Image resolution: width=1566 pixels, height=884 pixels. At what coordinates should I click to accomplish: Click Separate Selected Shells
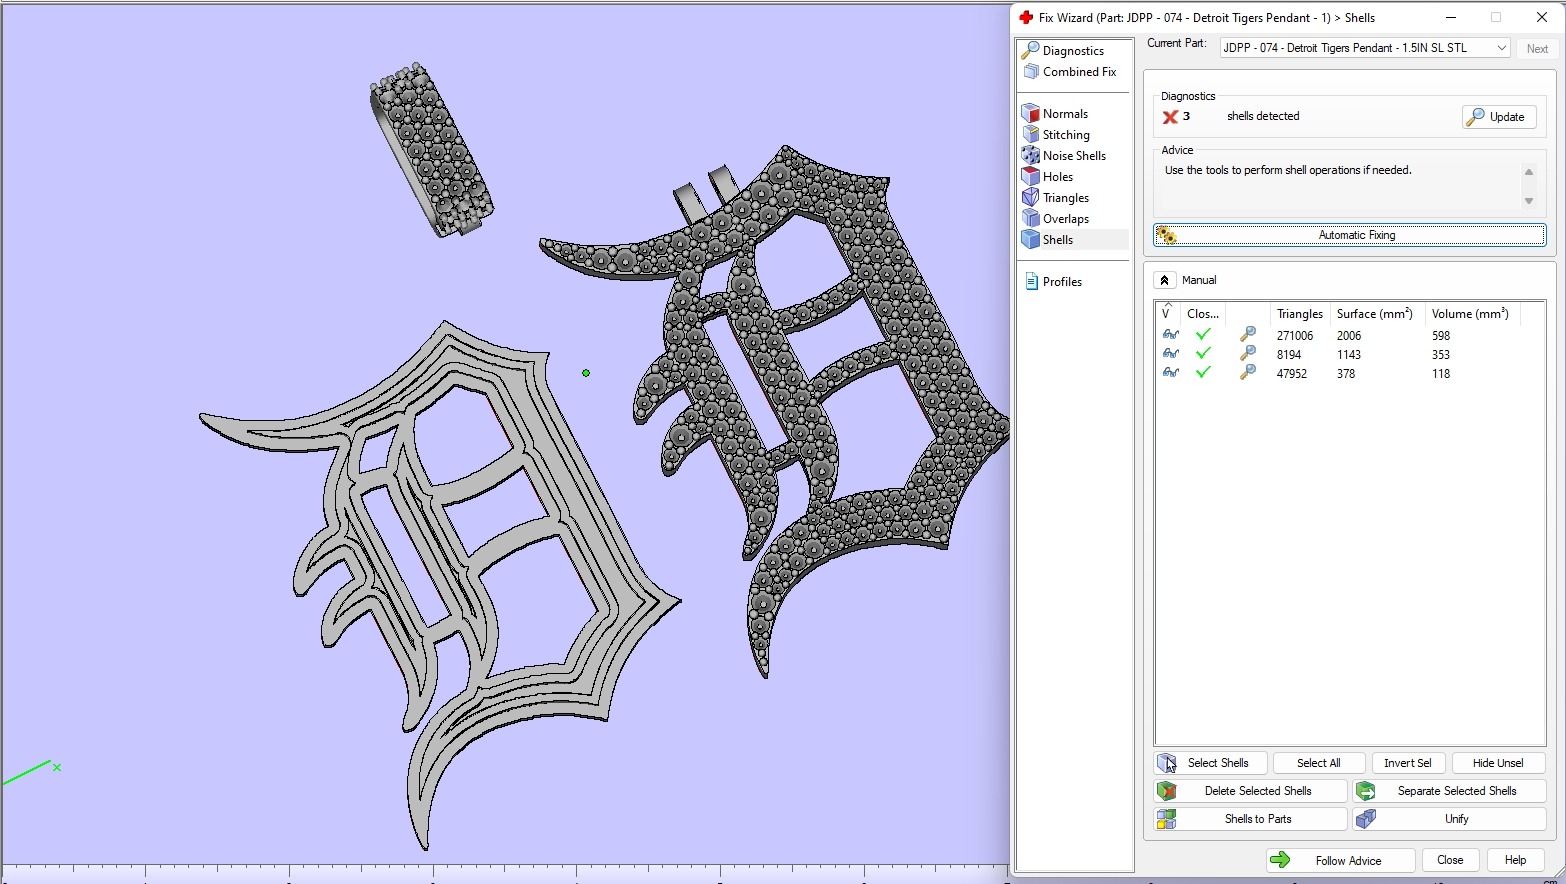click(1449, 791)
